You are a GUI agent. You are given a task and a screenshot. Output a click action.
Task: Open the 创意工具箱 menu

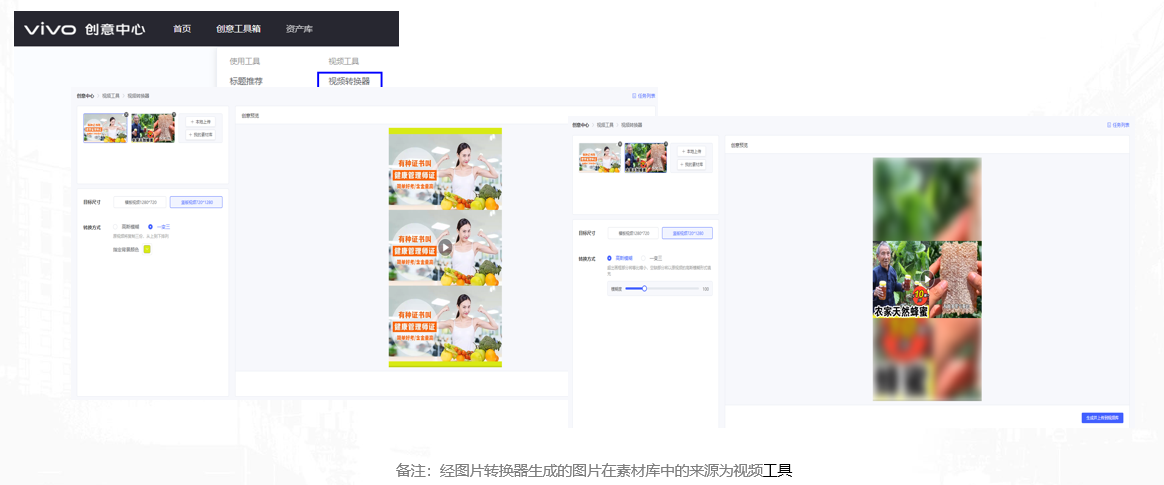(x=237, y=29)
